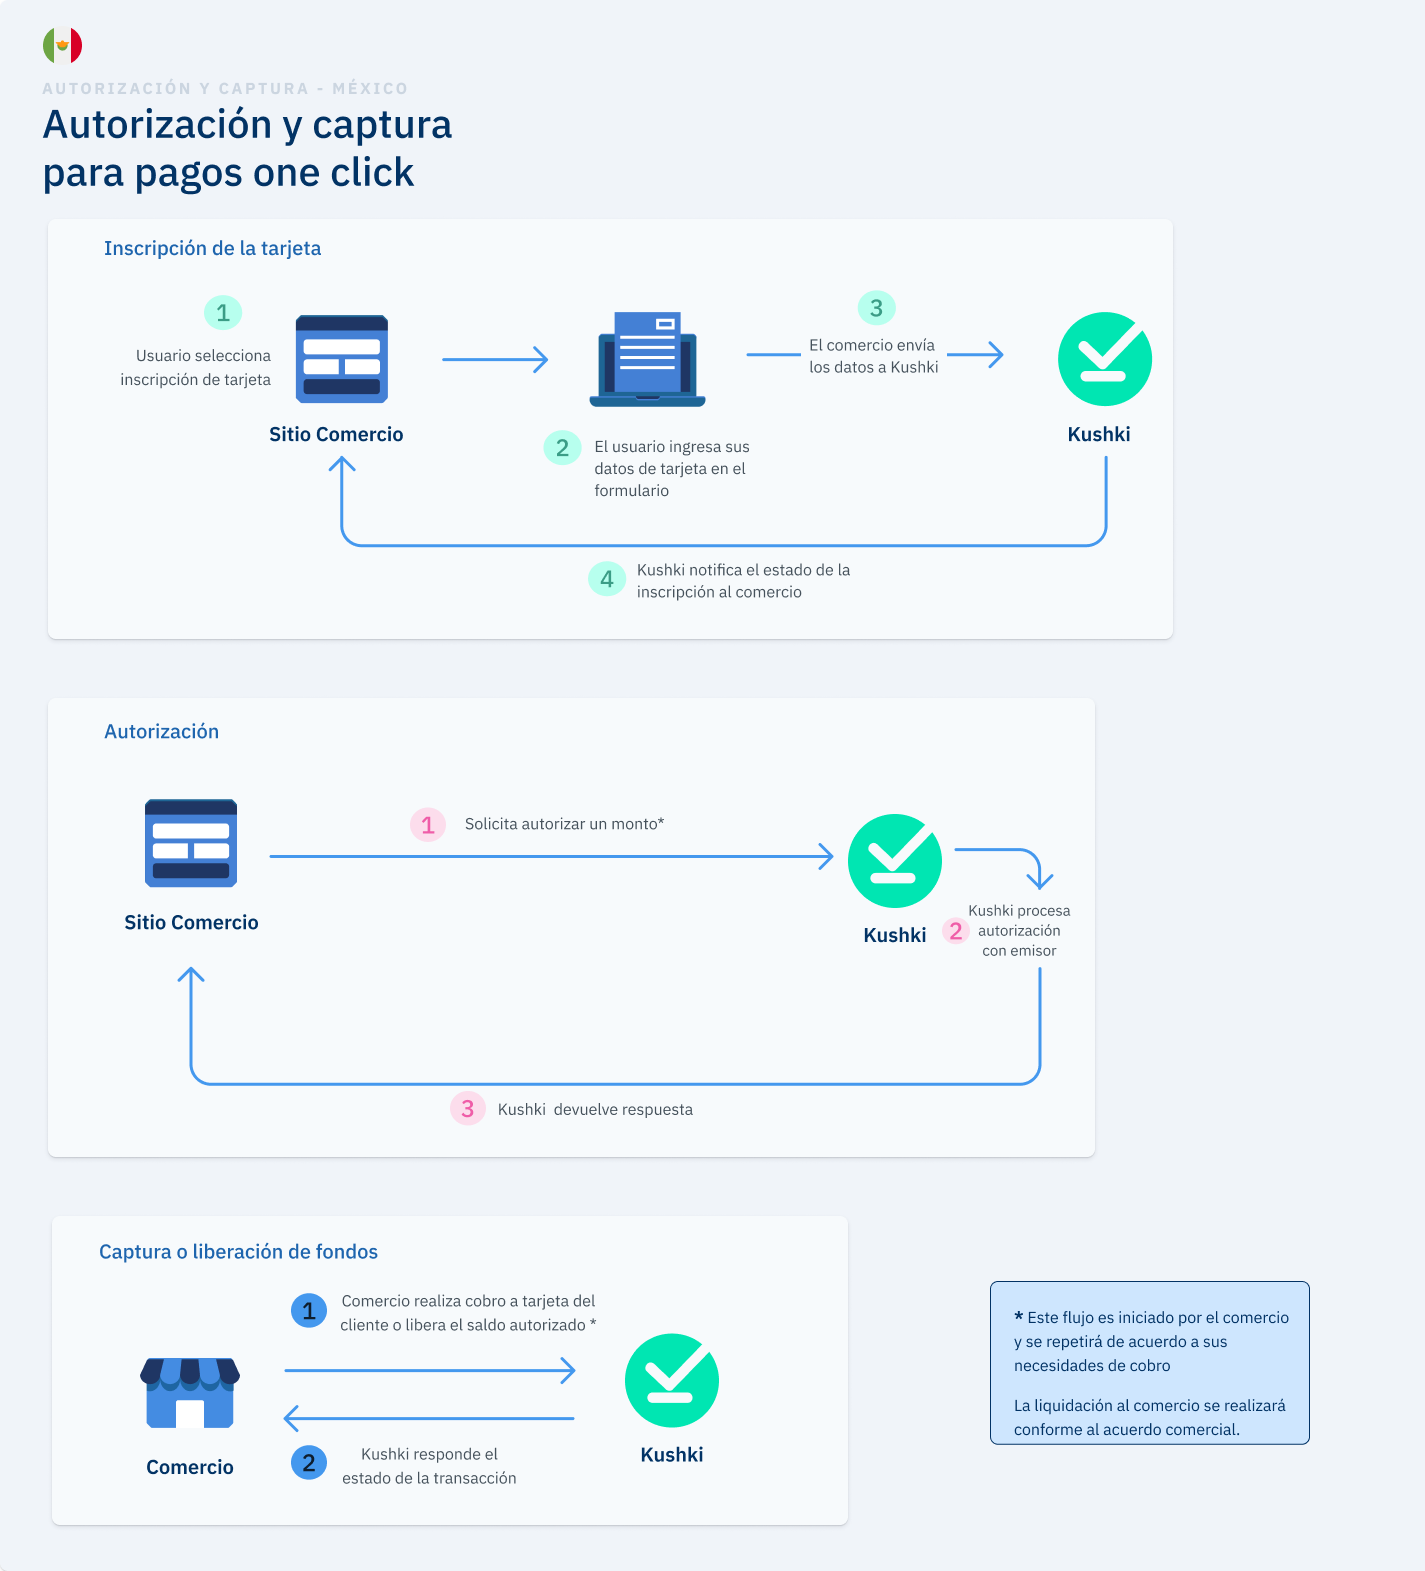Select the heading 'Autorización y captura para pagos one click'
Viewport: 1425px width, 1571px height.
247,148
